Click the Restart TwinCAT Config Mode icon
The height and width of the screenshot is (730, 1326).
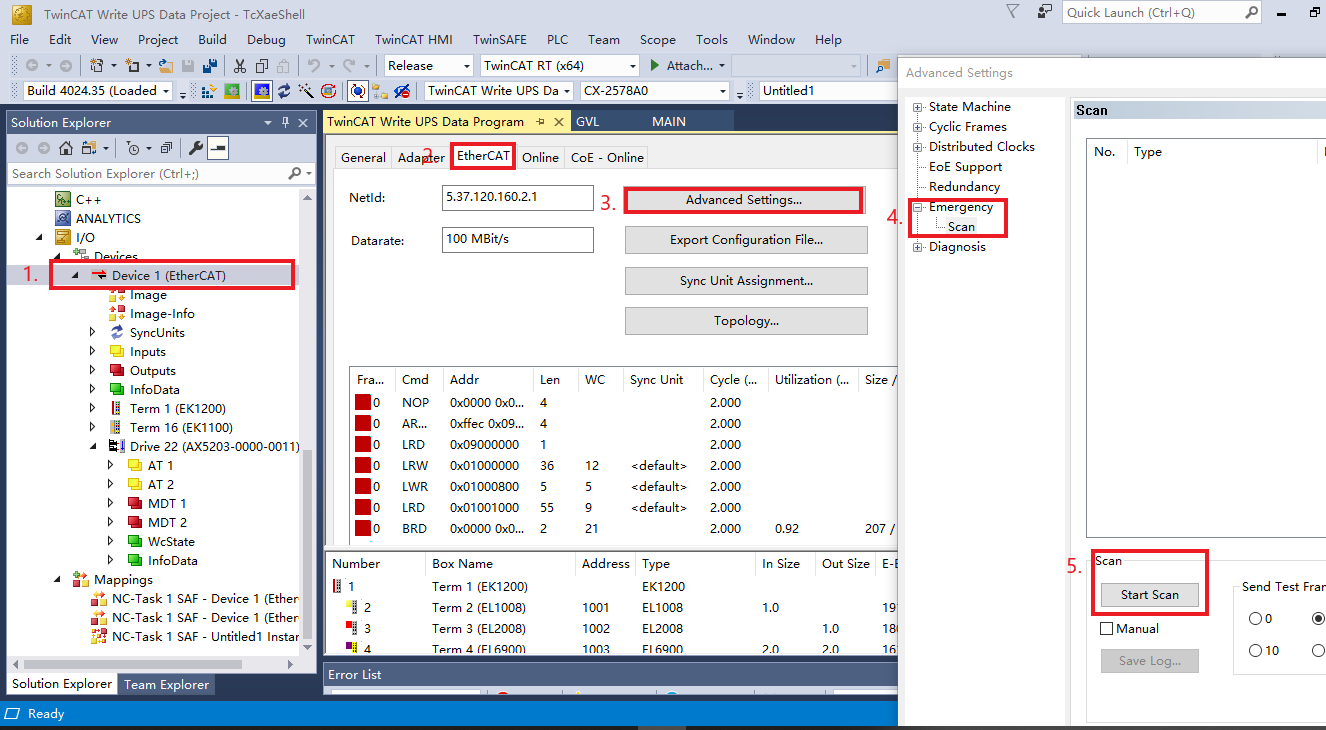pyautogui.click(x=262, y=91)
